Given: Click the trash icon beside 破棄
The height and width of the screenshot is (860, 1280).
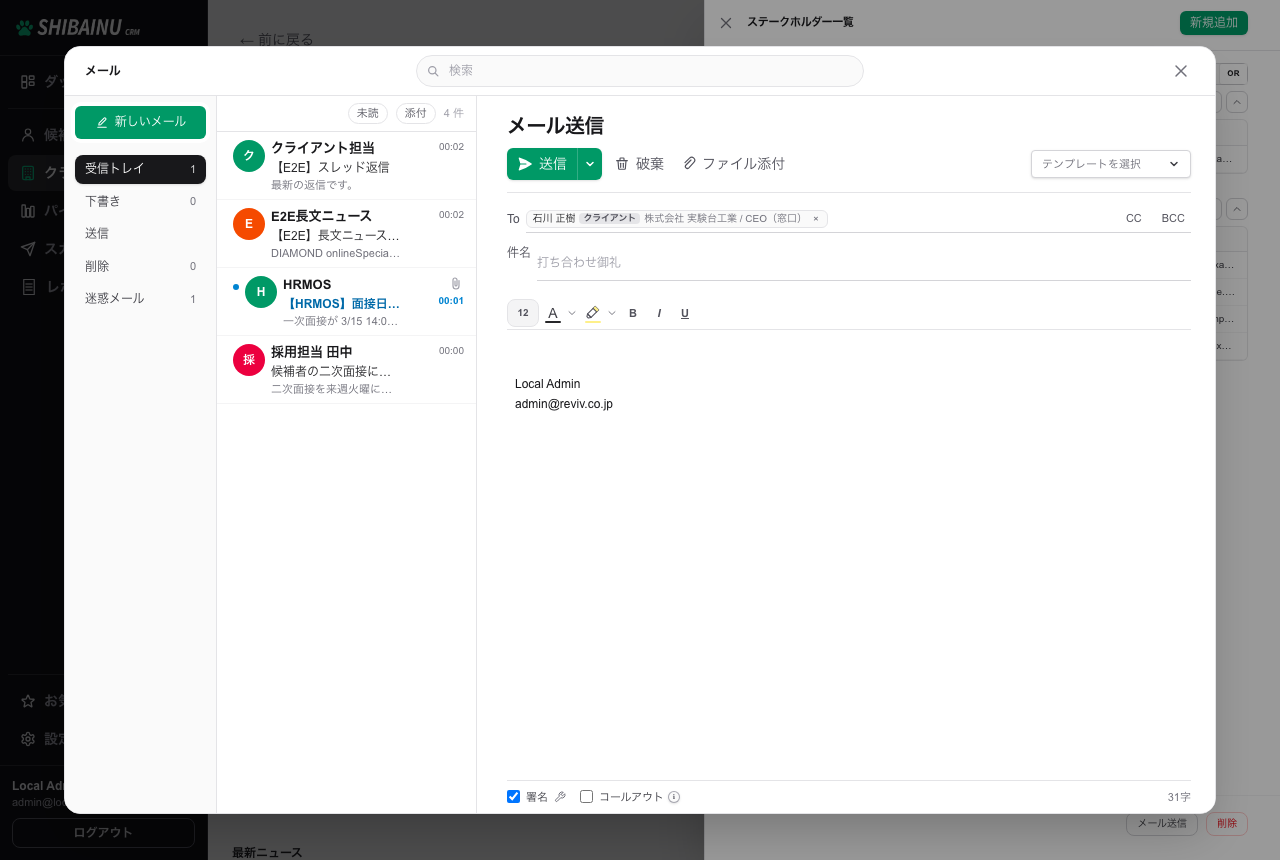Looking at the screenshot, I should [x=622, y=164].
